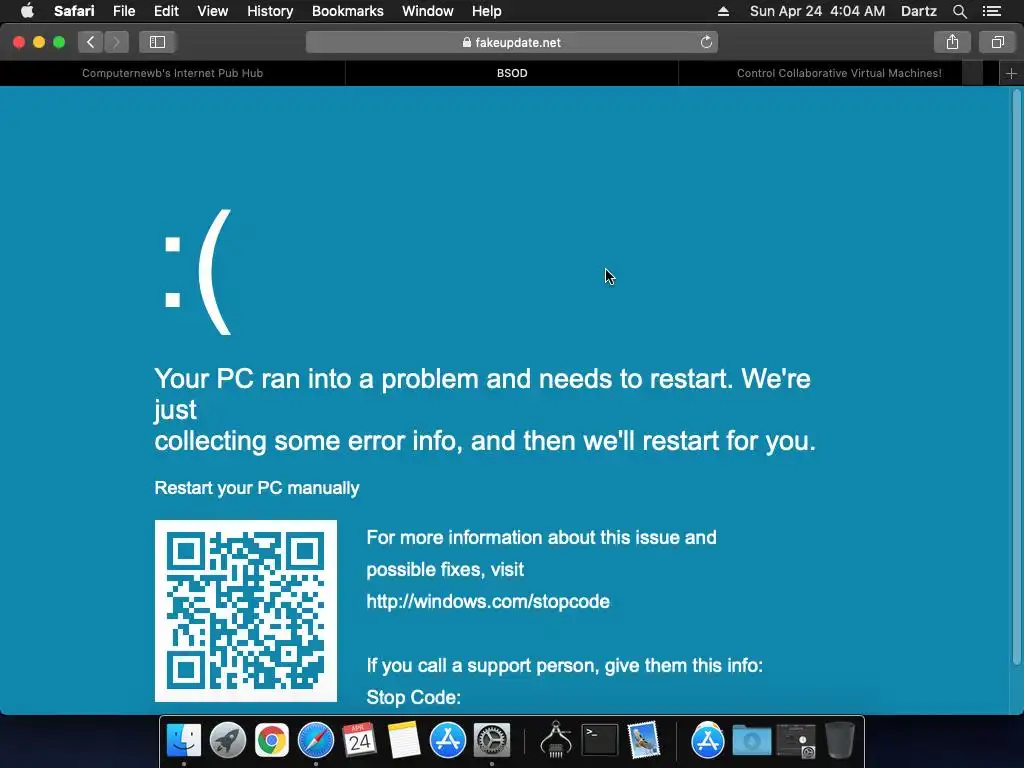Go back with Safari back arrow

pyautogui.click(x=91, y=42)
